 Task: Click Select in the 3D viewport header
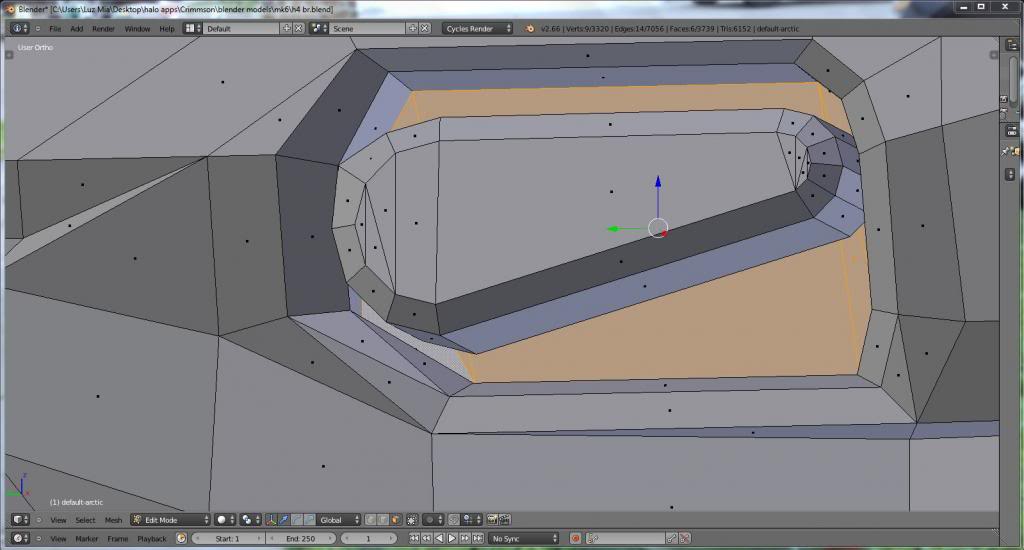(86, 520)
